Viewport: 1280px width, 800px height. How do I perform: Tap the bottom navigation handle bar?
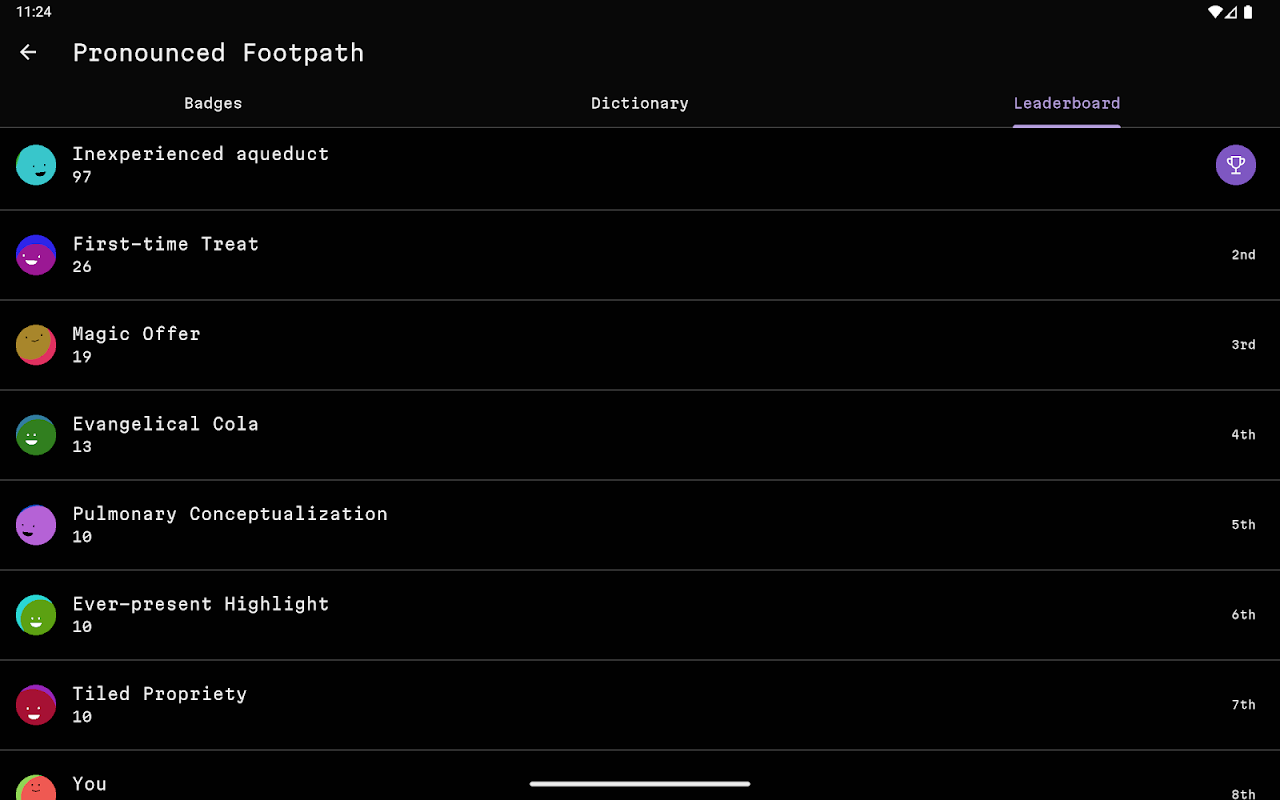pyautogui.click(x=640, y=784)
